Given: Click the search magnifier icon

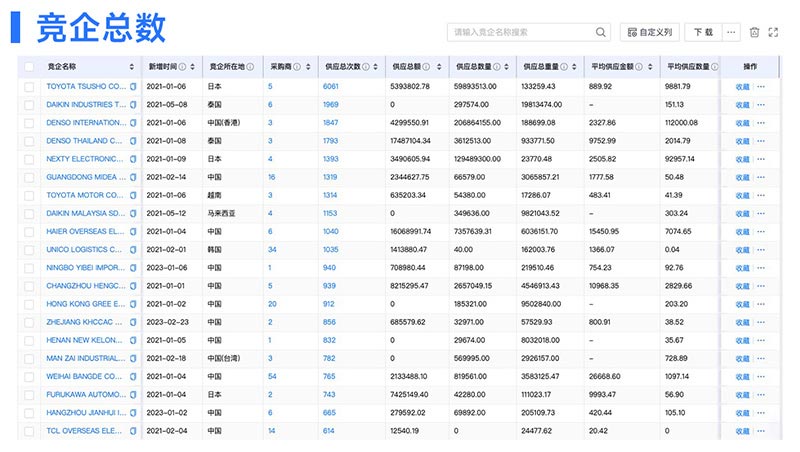Looking at the screenshot, I should pyautogui.click(x=601, y=32).
